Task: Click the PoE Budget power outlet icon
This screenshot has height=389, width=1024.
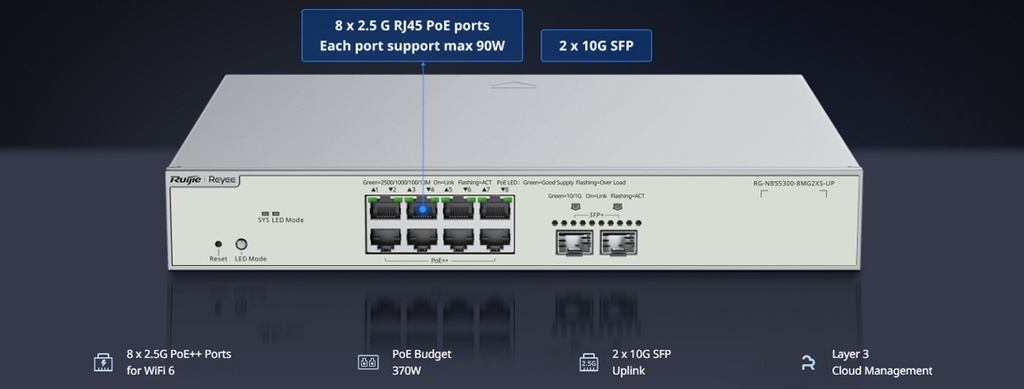Action: coord(368,362)
